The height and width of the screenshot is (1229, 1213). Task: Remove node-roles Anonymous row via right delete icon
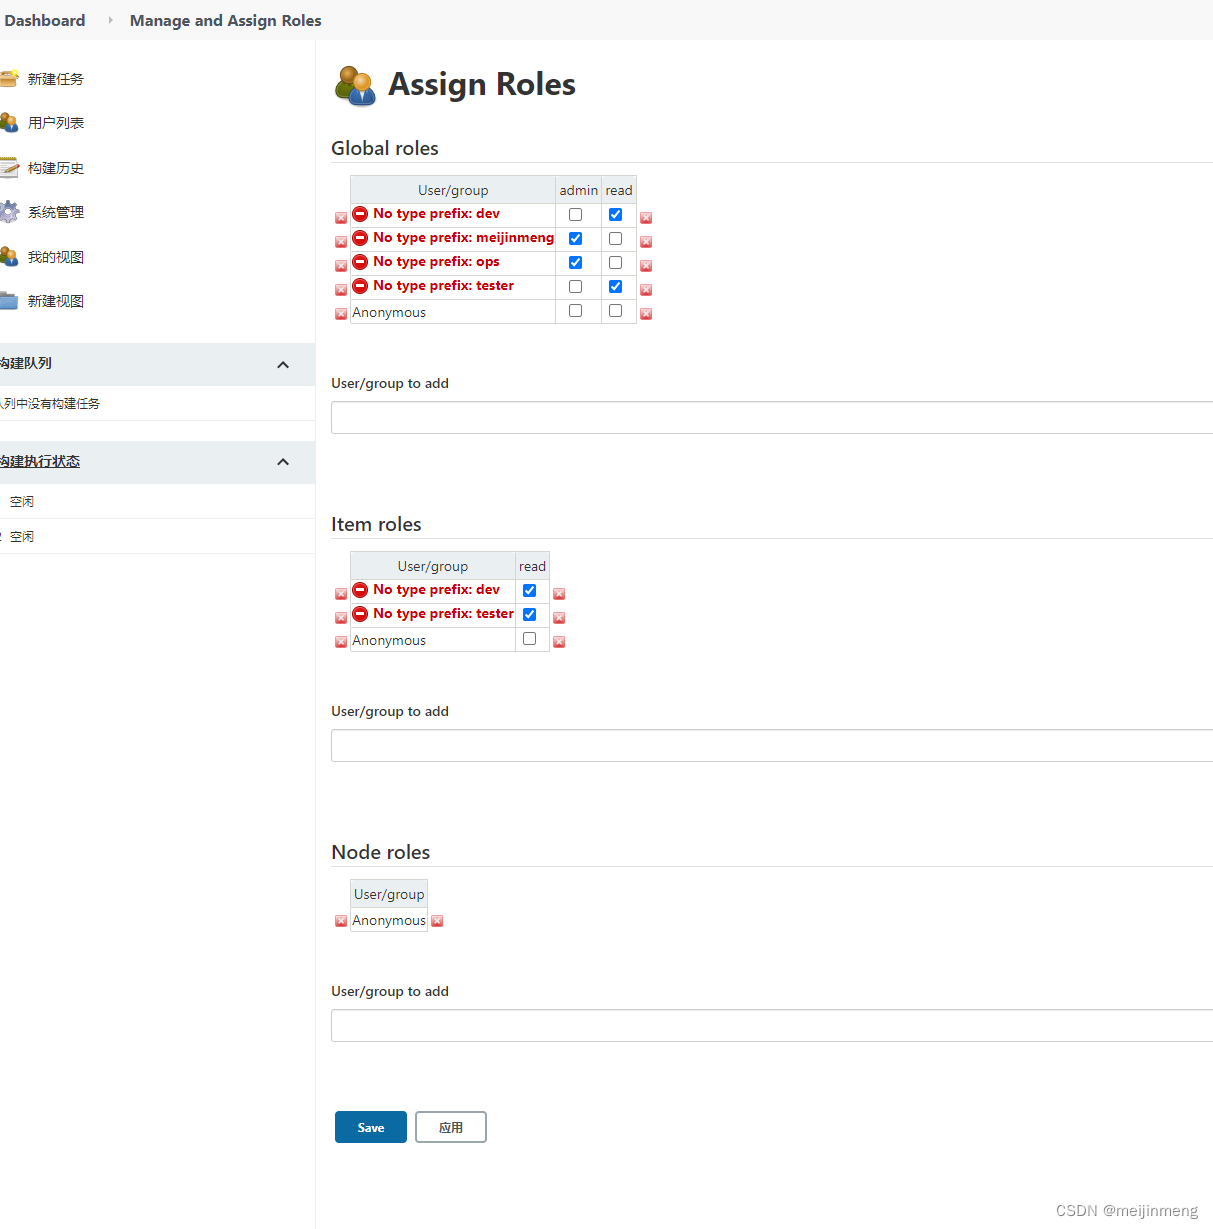[x=437, y=921]
